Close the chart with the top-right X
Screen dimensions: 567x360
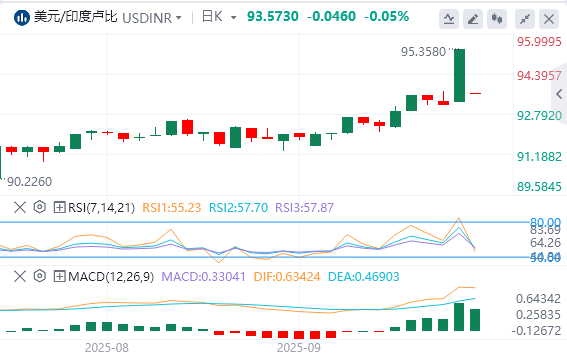[549, 19]
